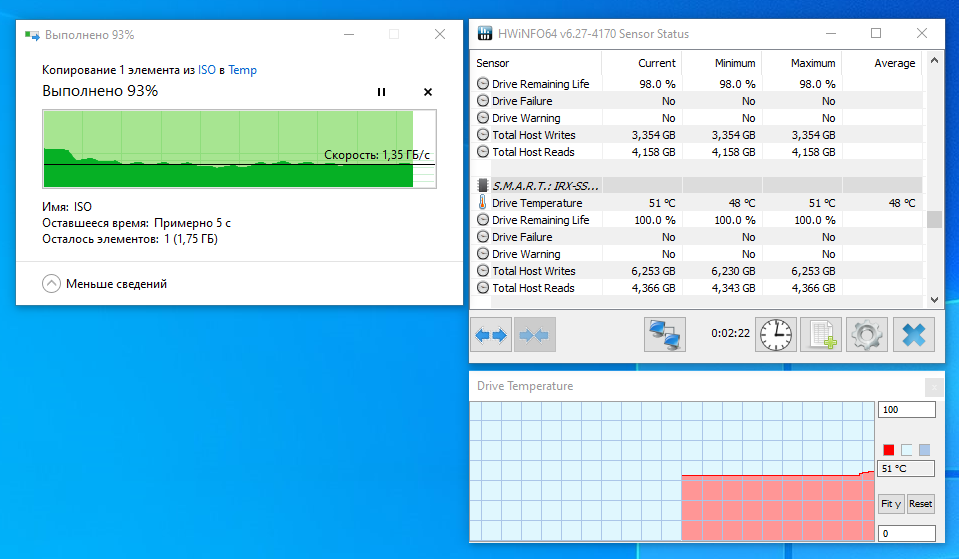Open the ISO source folder link
The width and height of the screenshot is (959, 559).
207,70
